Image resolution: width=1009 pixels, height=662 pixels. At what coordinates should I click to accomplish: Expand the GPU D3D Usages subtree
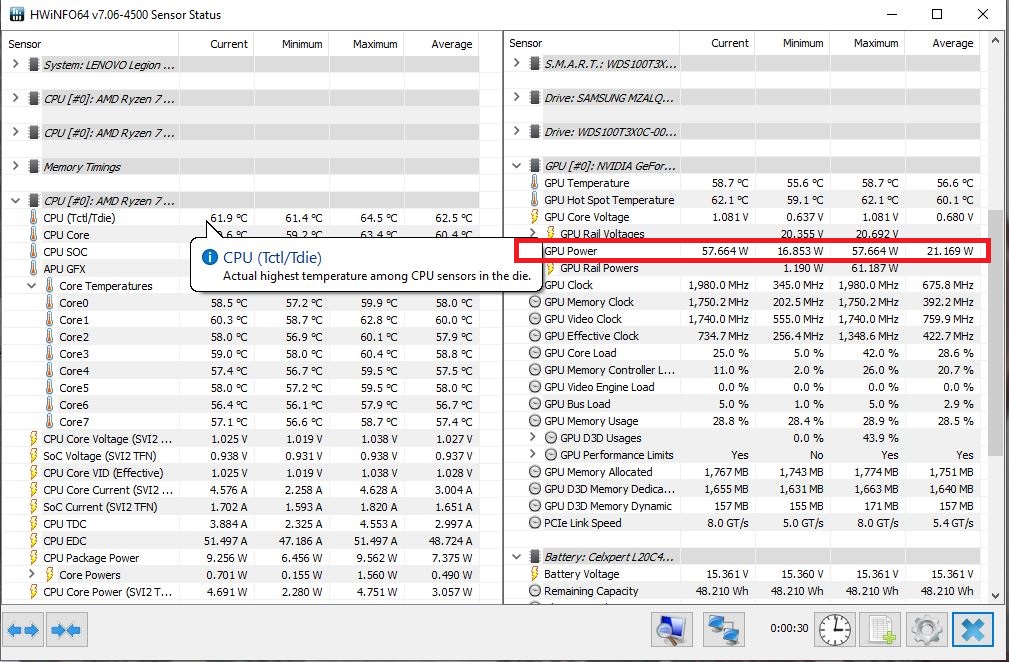point(532,437)
